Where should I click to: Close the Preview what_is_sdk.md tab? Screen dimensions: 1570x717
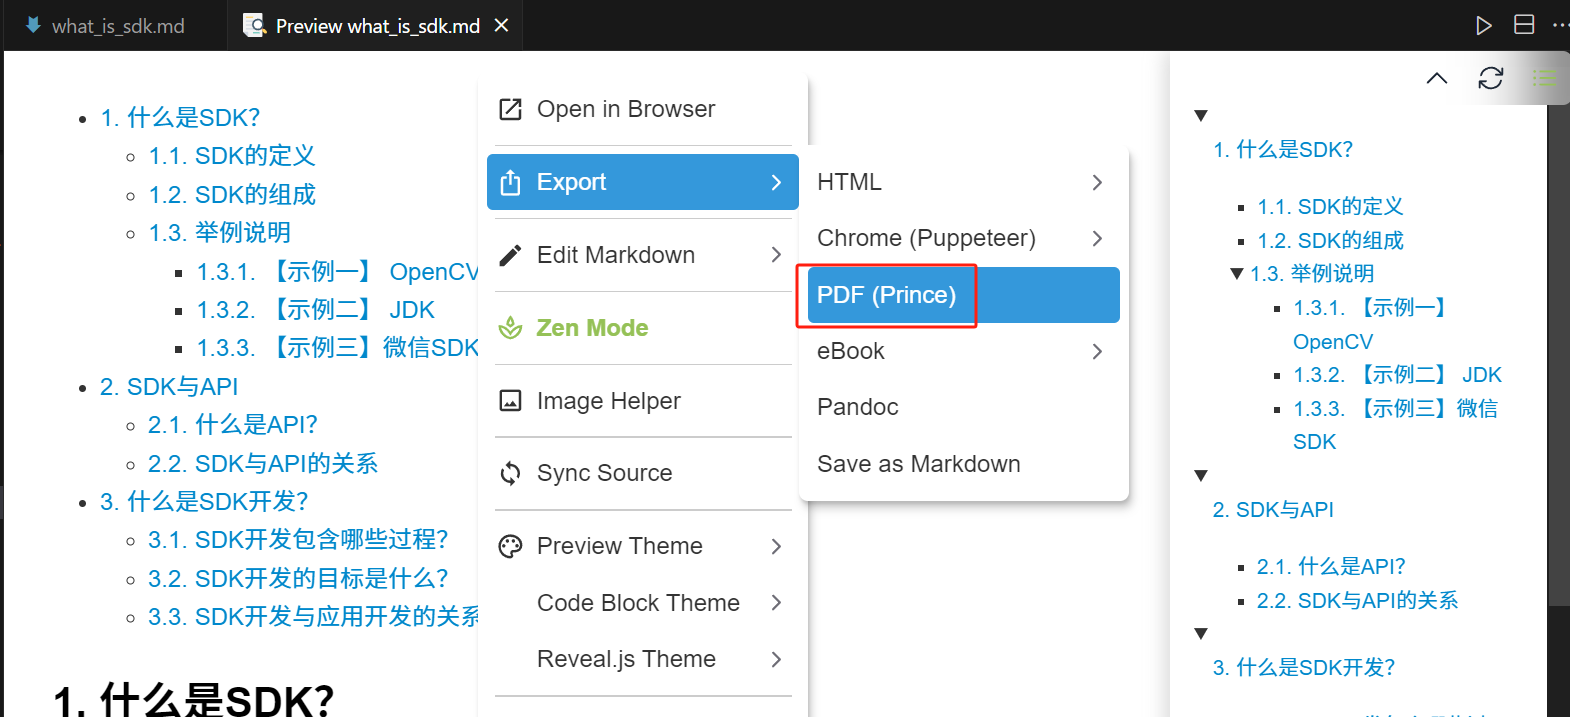[x=501, y=25]
